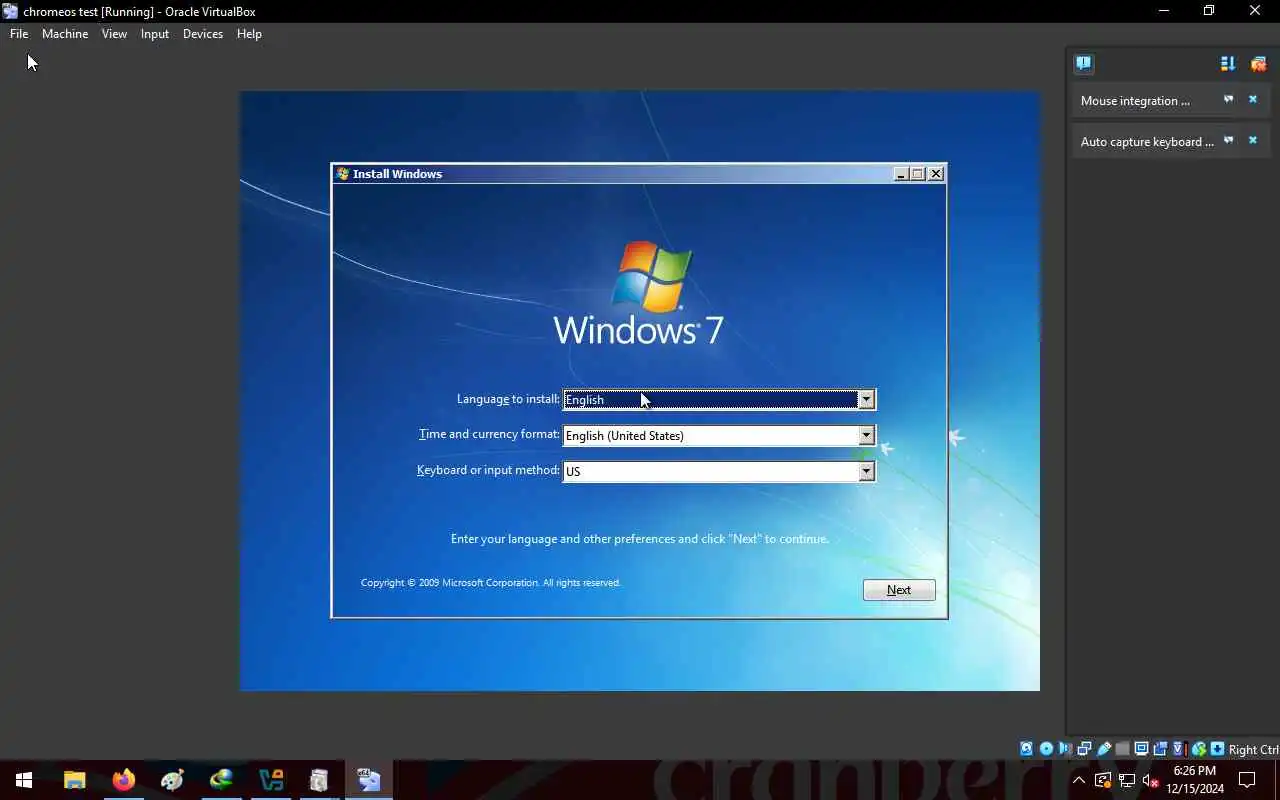Viewport: 1280px width, 800px height.
Task: Click the hard disk activity status icon
Action: coord(1026,749)
